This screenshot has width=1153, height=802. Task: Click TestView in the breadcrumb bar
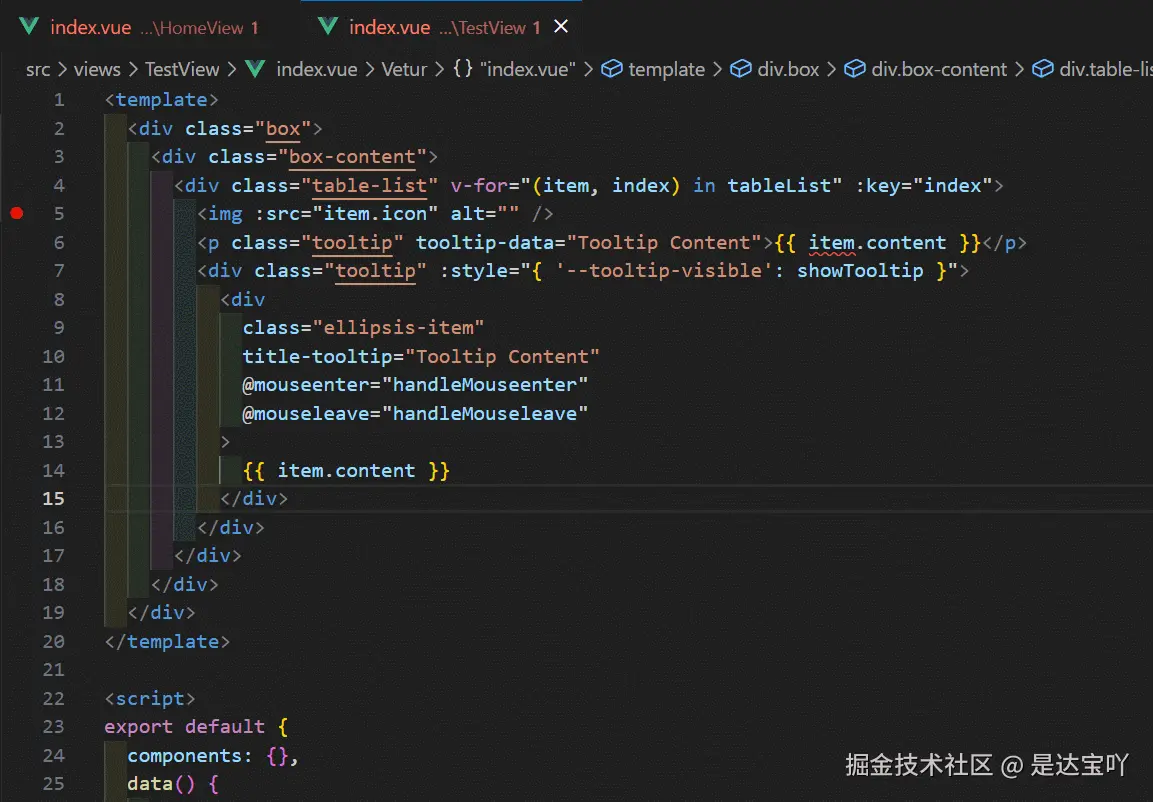pyautogui.click(x=182, y=69)
